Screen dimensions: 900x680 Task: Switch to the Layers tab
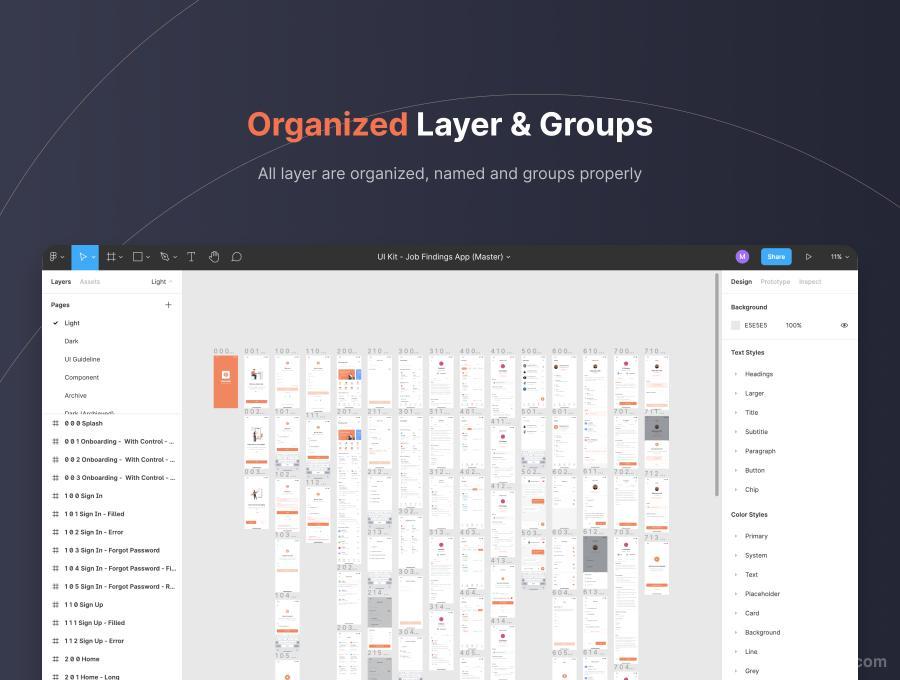pos(60,282)
